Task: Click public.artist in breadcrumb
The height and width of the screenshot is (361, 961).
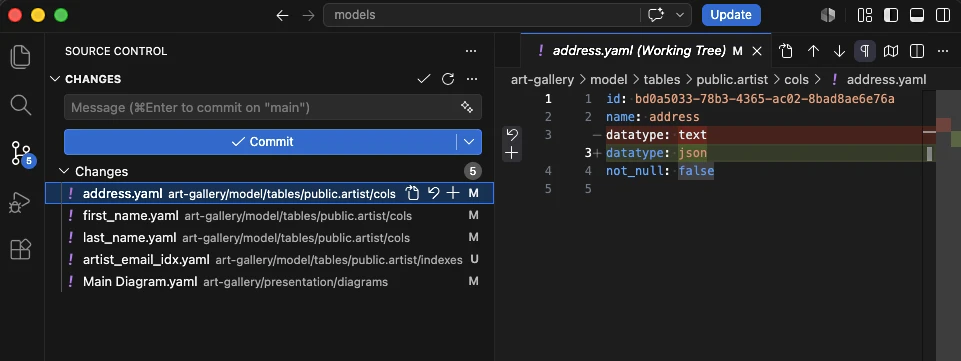Action: pyautogui.click(x=732, y=80)
